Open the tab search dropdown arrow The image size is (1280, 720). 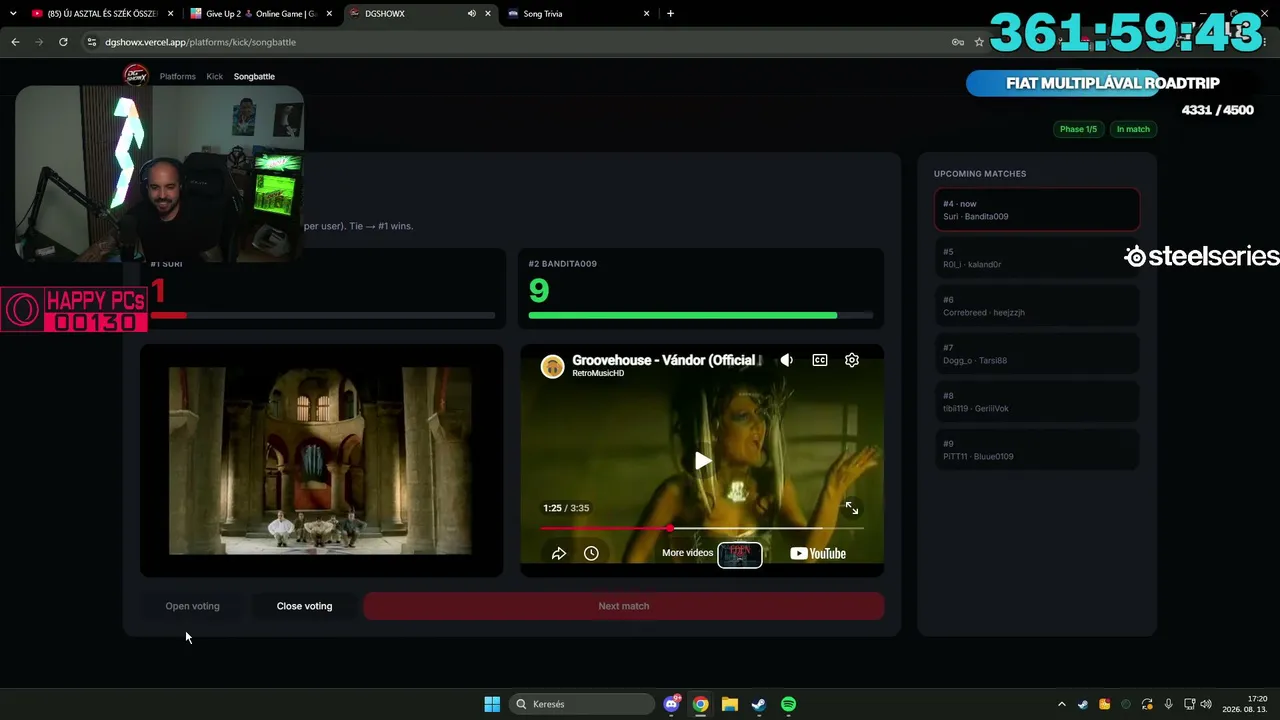click(13, 14)
